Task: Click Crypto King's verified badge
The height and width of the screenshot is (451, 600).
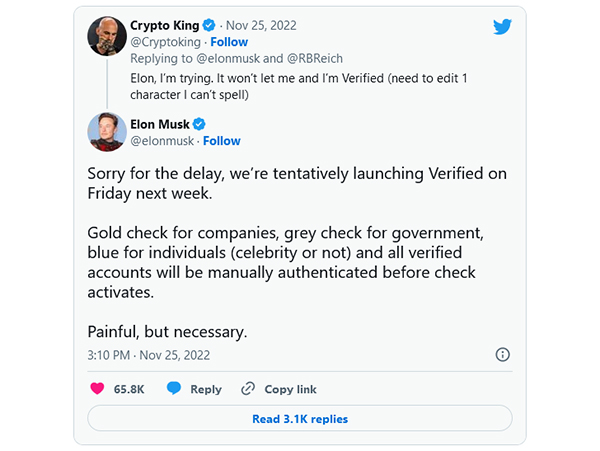Action: (x=209, y=25)
